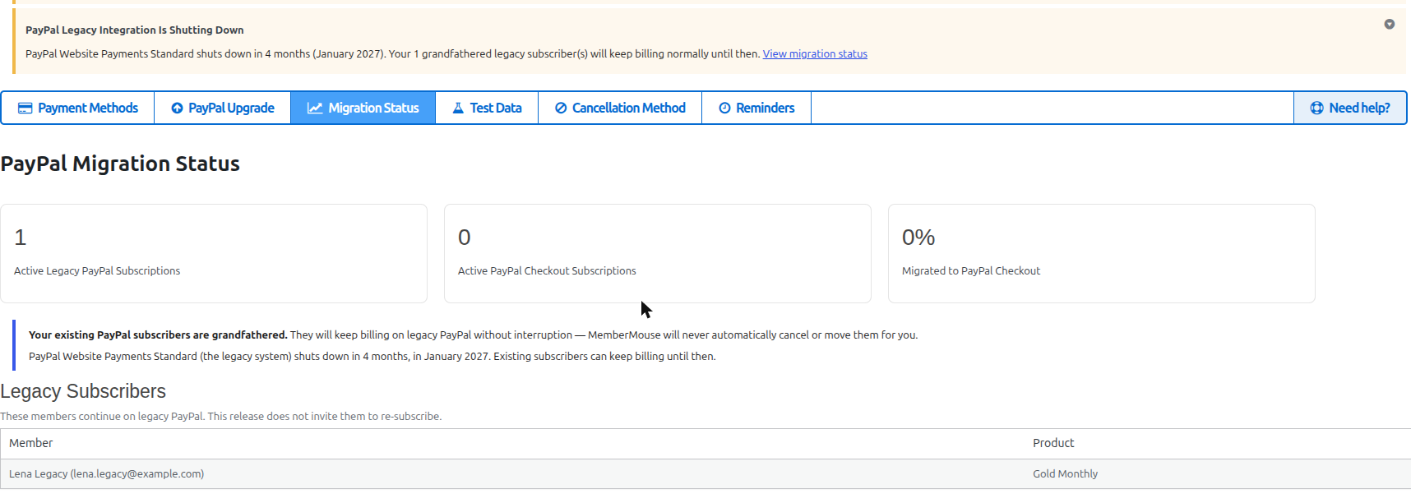1411x503 pixels.
Task: Click the notice title PayPal Legacy Integration Is Shutting Down
Action: tap(134, 30)
